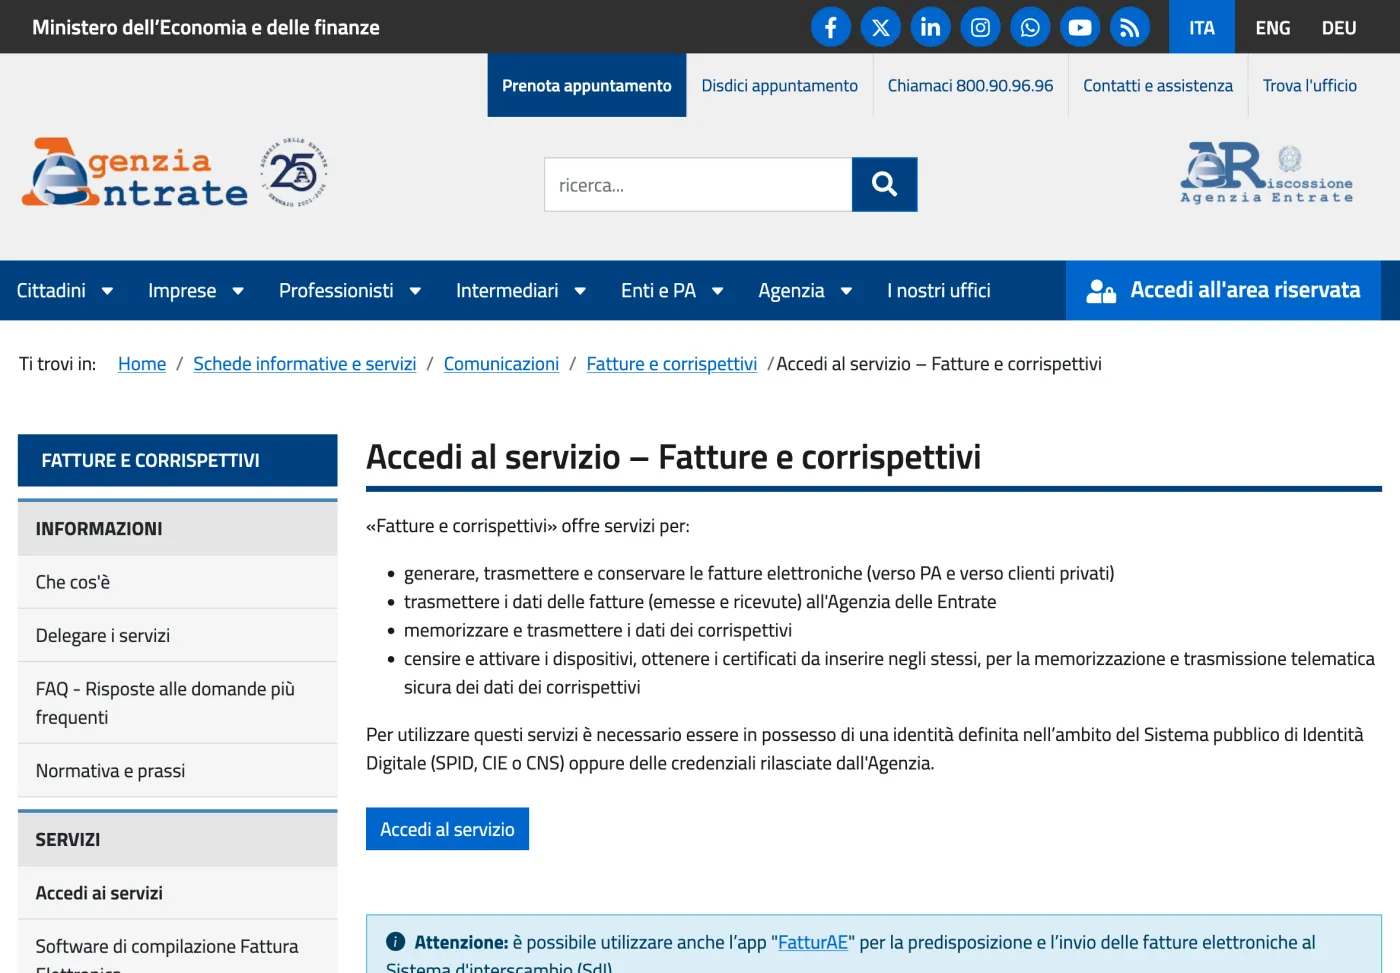The height and width of the screenshot is (973, 1400).
Task: Click the user padlock icon in Accedi all'area riservata
Action: point(1101,291)
